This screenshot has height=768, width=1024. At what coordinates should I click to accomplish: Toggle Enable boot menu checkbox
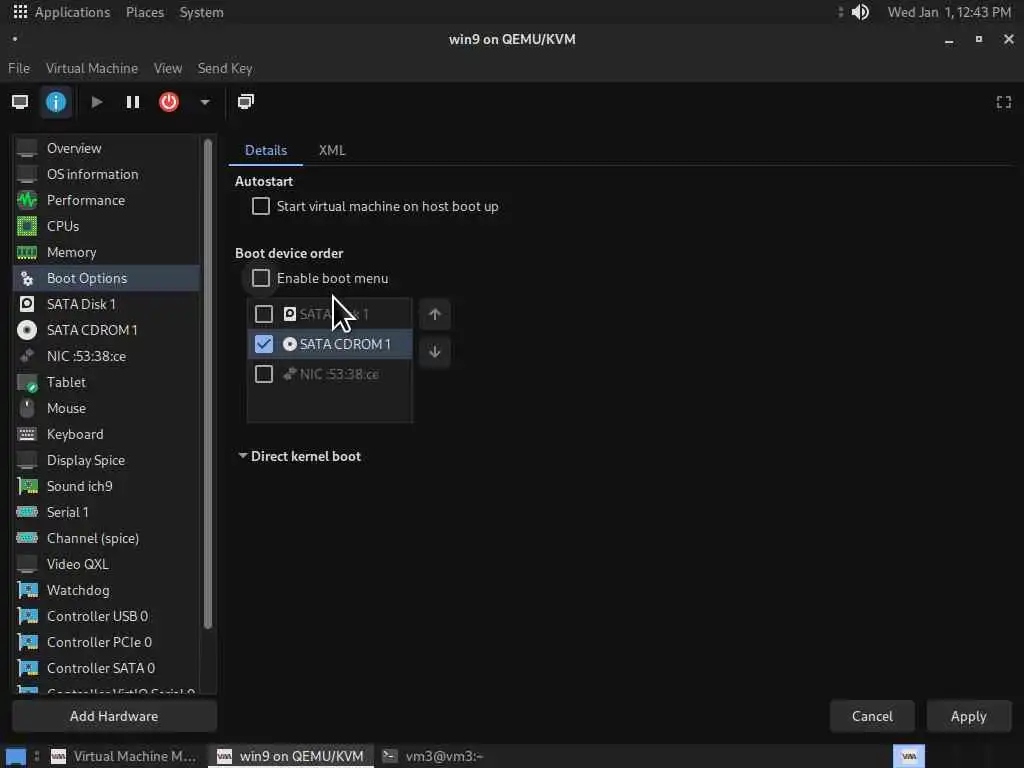[261, 278]
